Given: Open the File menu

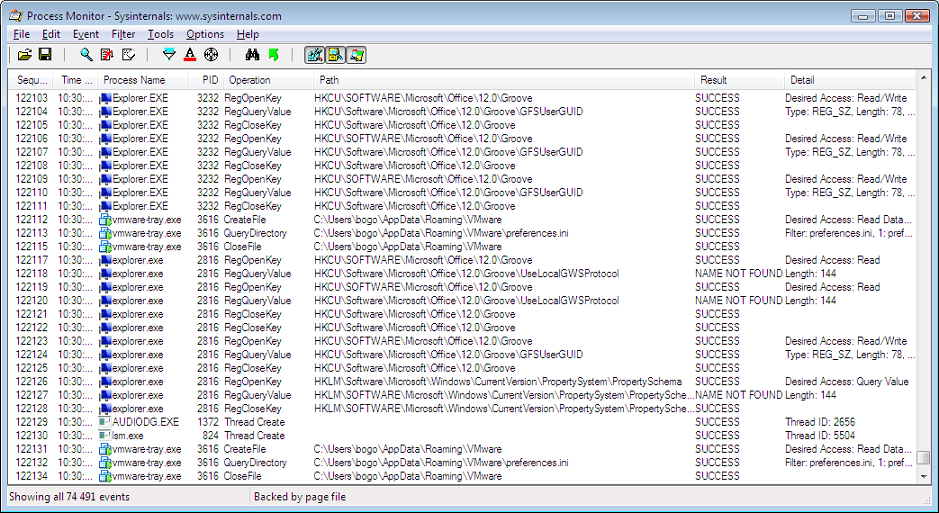Looking at the screenshot, I should coord(21,34).
